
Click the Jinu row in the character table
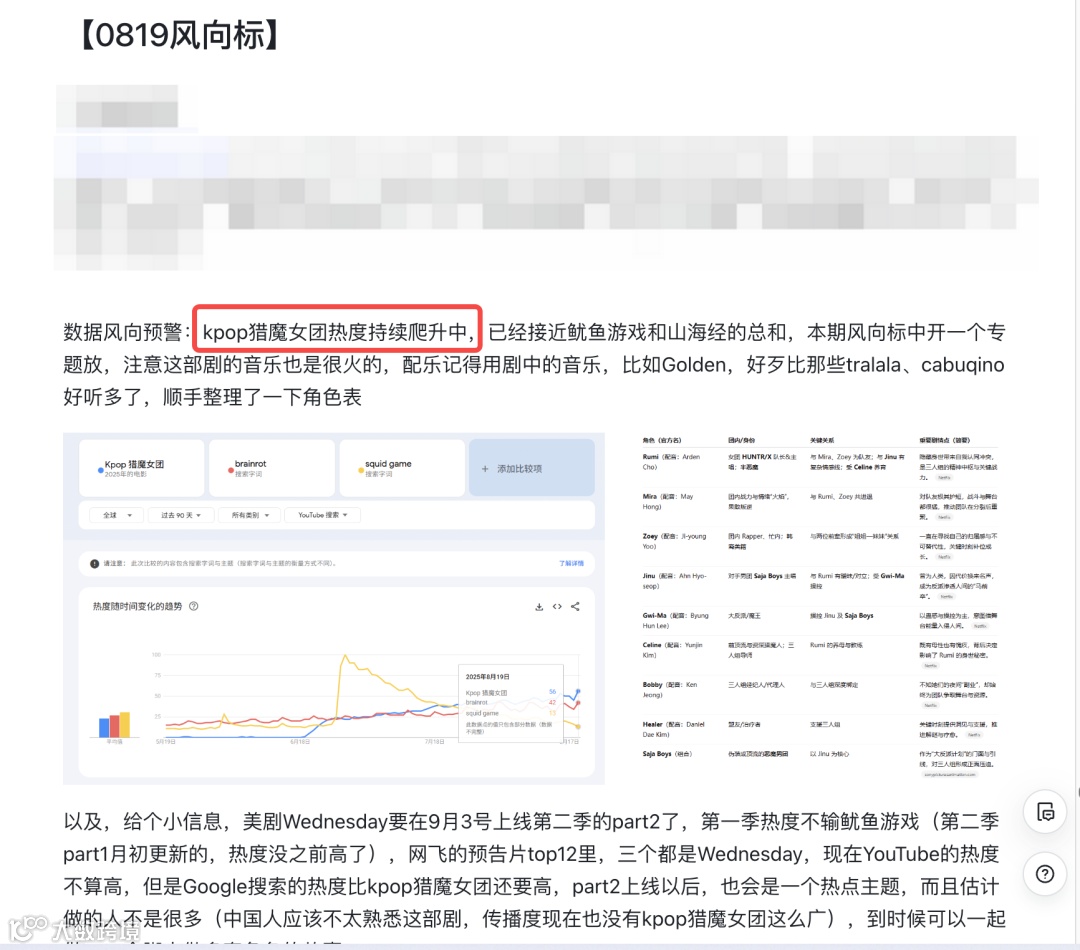click(820, 586)
